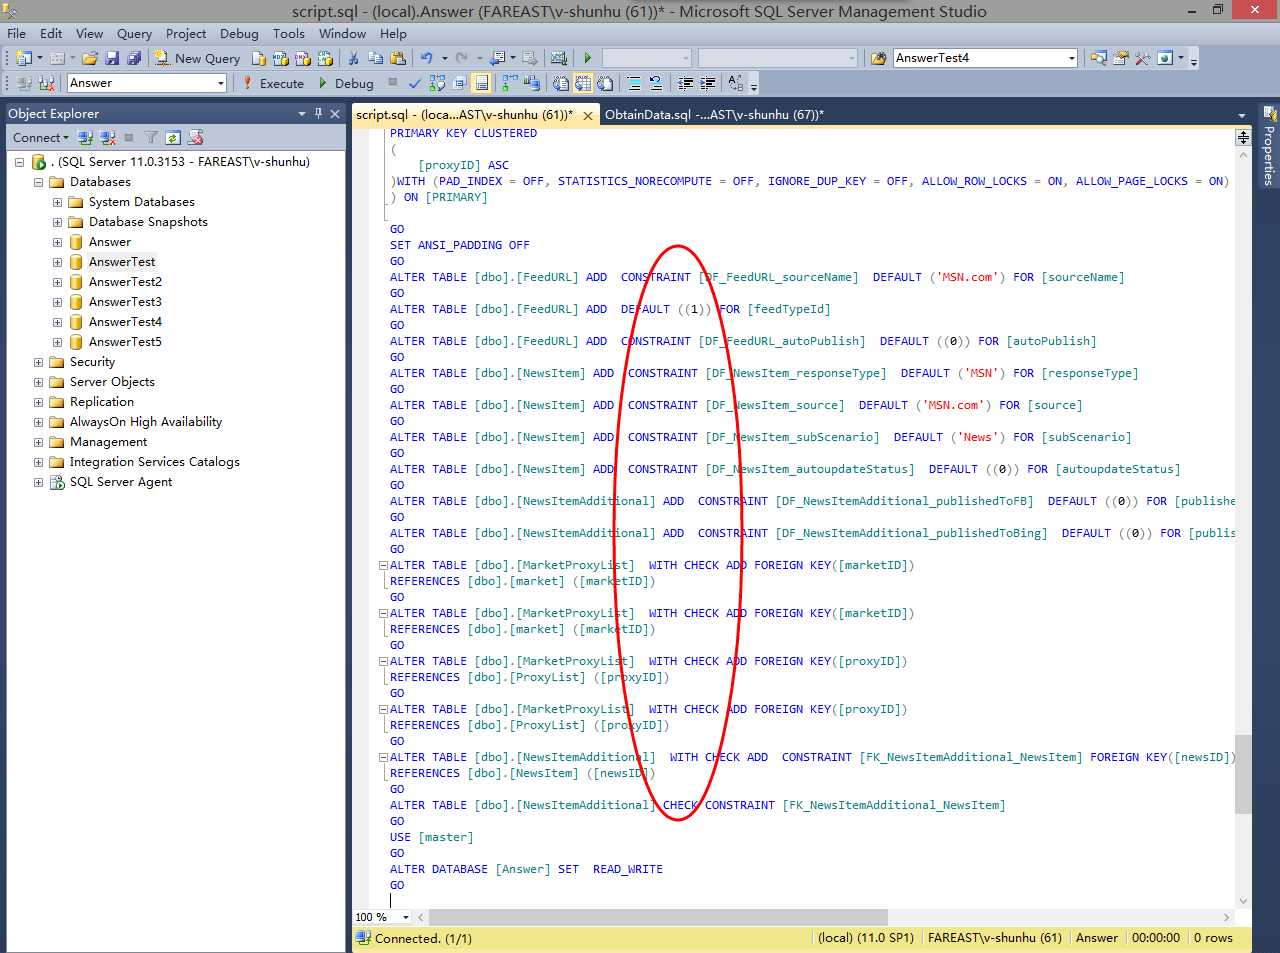Click the Open File folder icon
This screenshot has height=953, width=1280.
(90, 58)
